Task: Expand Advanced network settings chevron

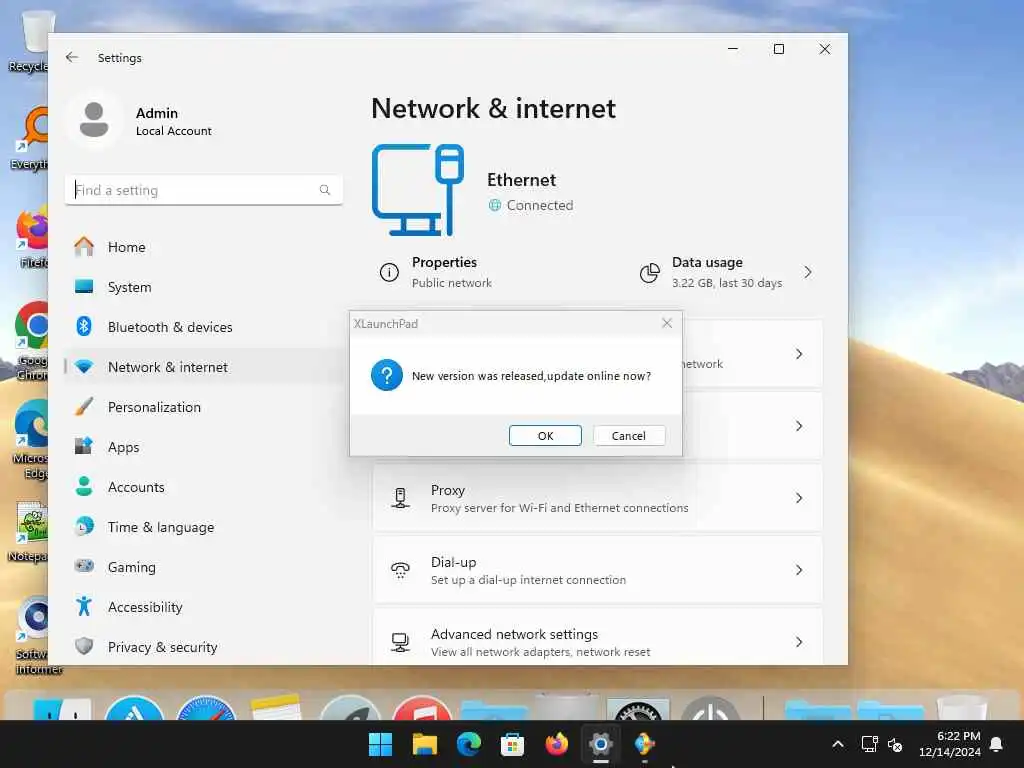Action: point(799,642)
